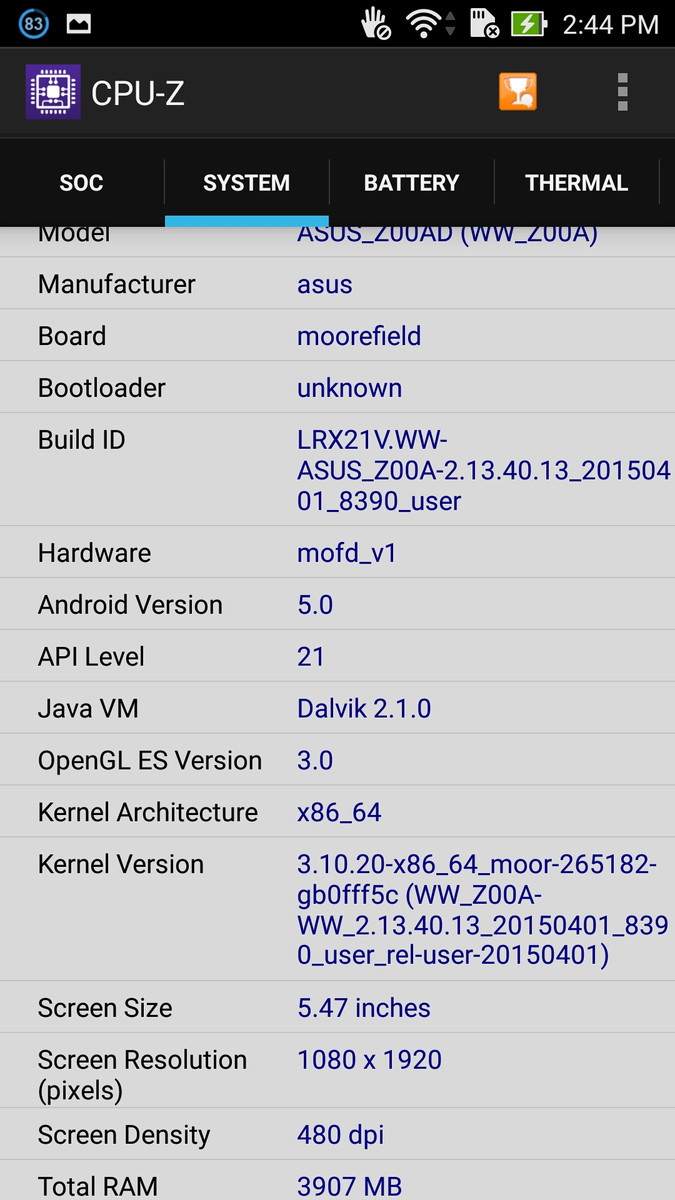The image size is (675, 1200).
Task: Switch to the SOC tab
Action: pyautogui.click(x=82, y=183)
